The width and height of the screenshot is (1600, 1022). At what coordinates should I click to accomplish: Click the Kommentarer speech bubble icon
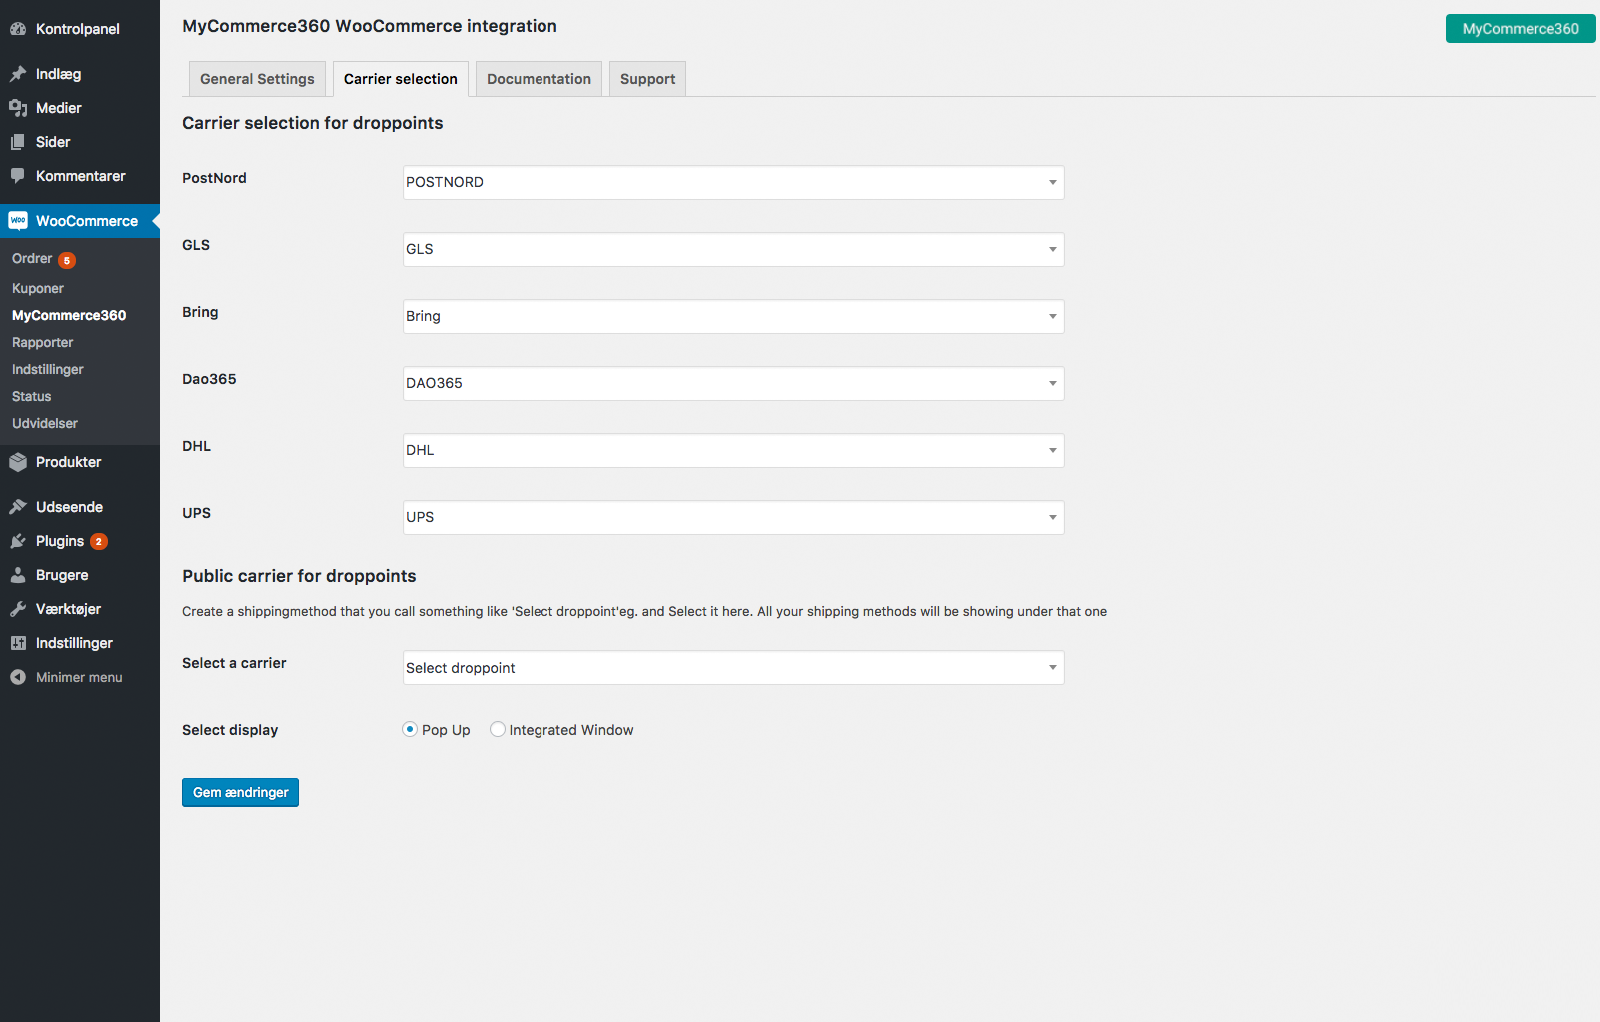click(x=18, y=176)
